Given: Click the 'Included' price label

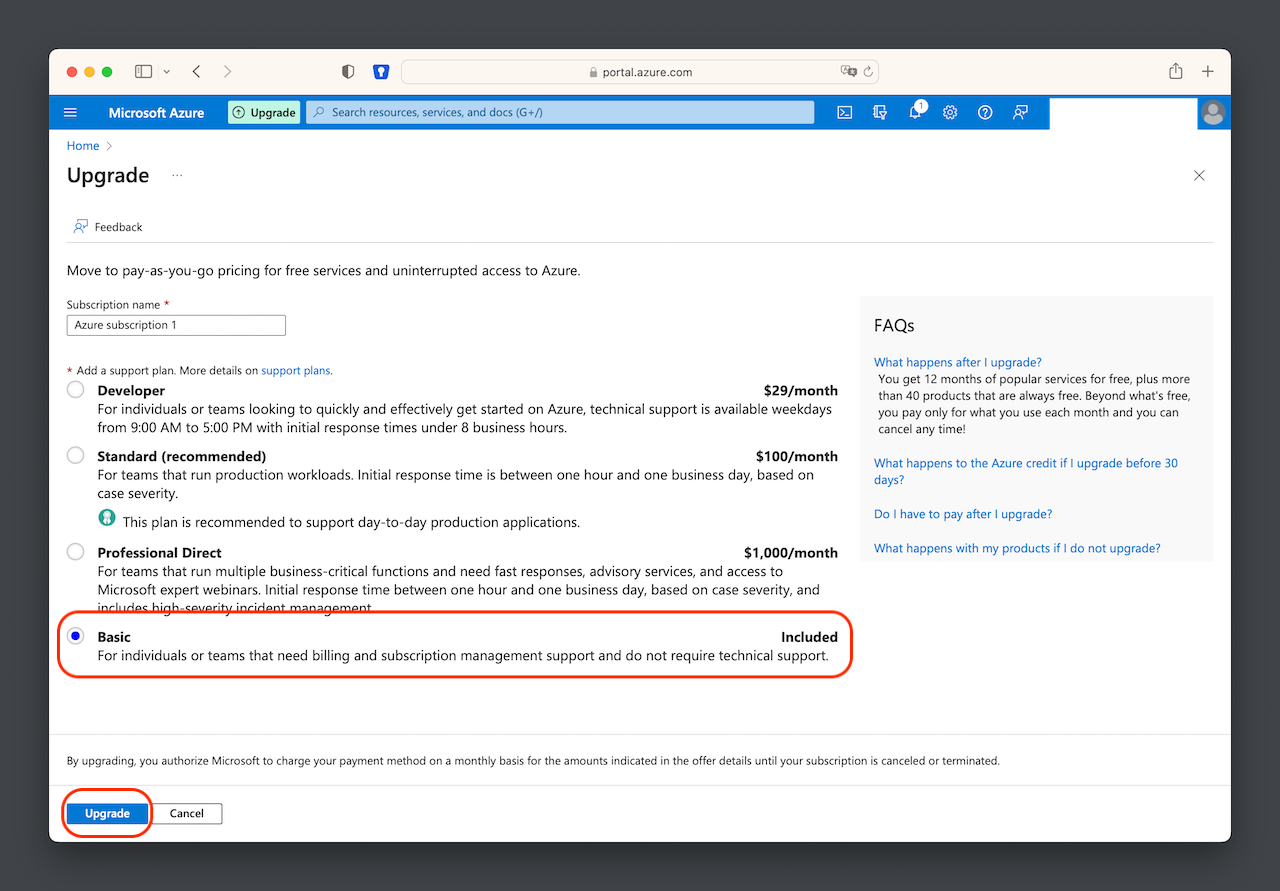Looking at the screenshot, I should [x=809, y=637].
